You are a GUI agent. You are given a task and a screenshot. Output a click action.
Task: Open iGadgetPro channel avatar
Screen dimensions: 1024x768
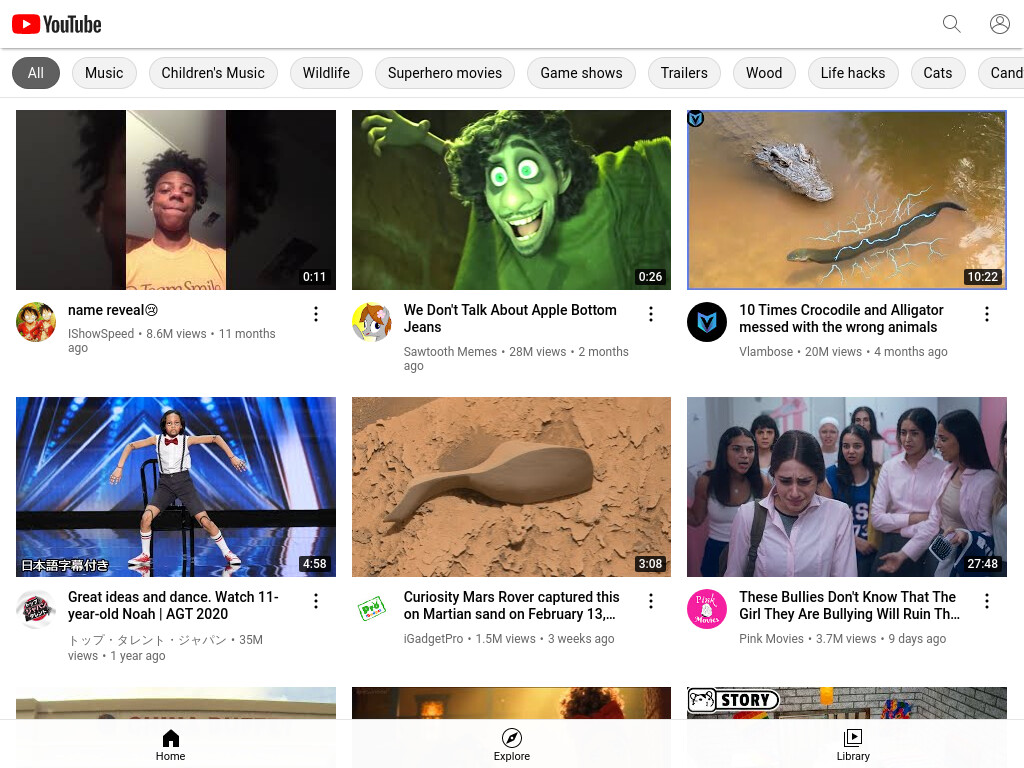coord(372,609)
